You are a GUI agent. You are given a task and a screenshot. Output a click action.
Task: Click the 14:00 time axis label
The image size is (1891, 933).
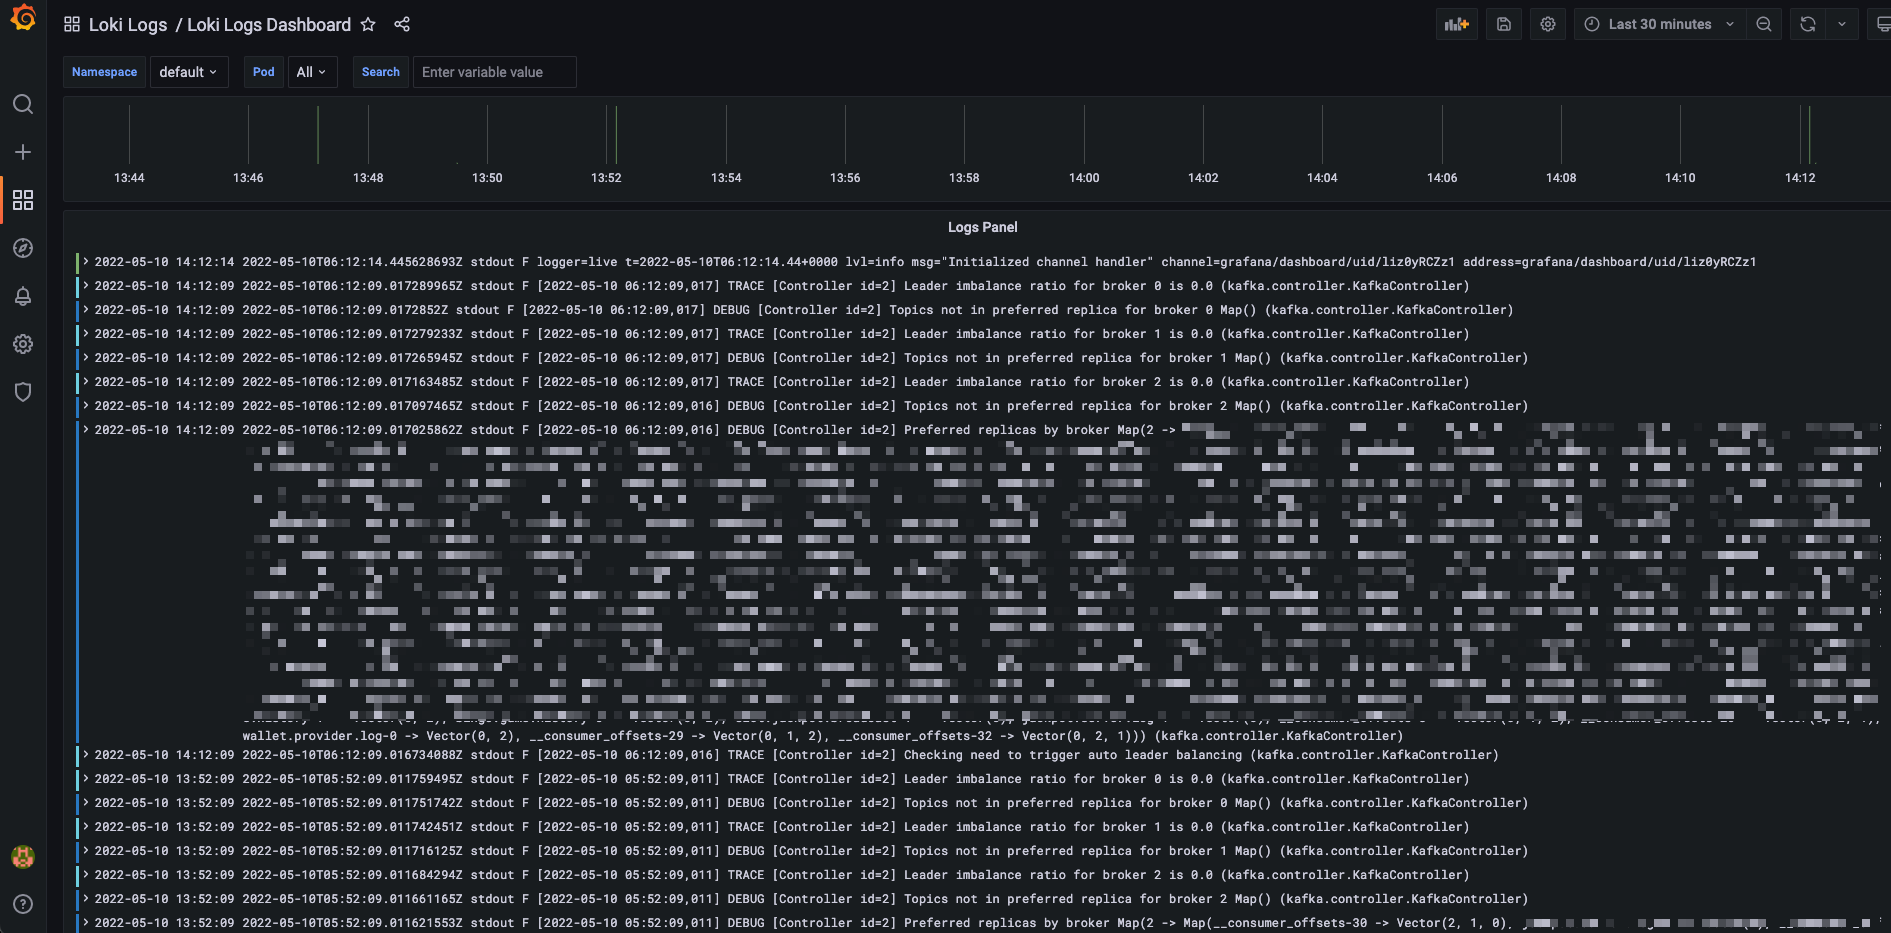tap(1084, 178)
